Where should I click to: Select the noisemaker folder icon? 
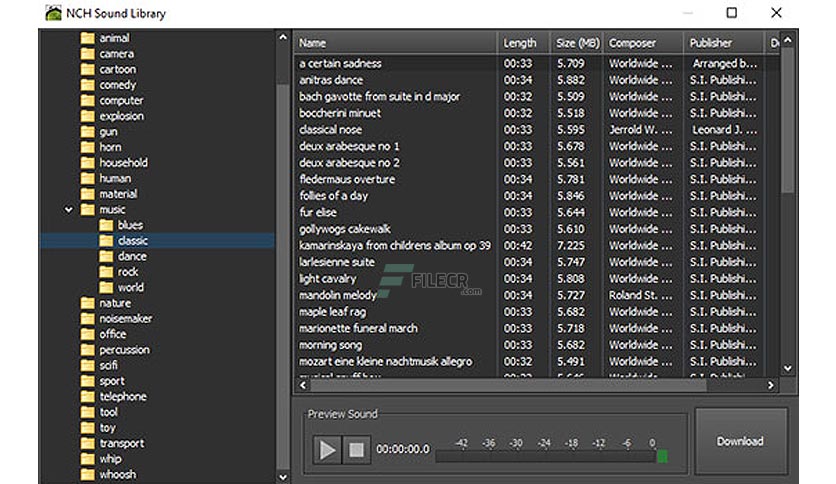tap(87, 319)
